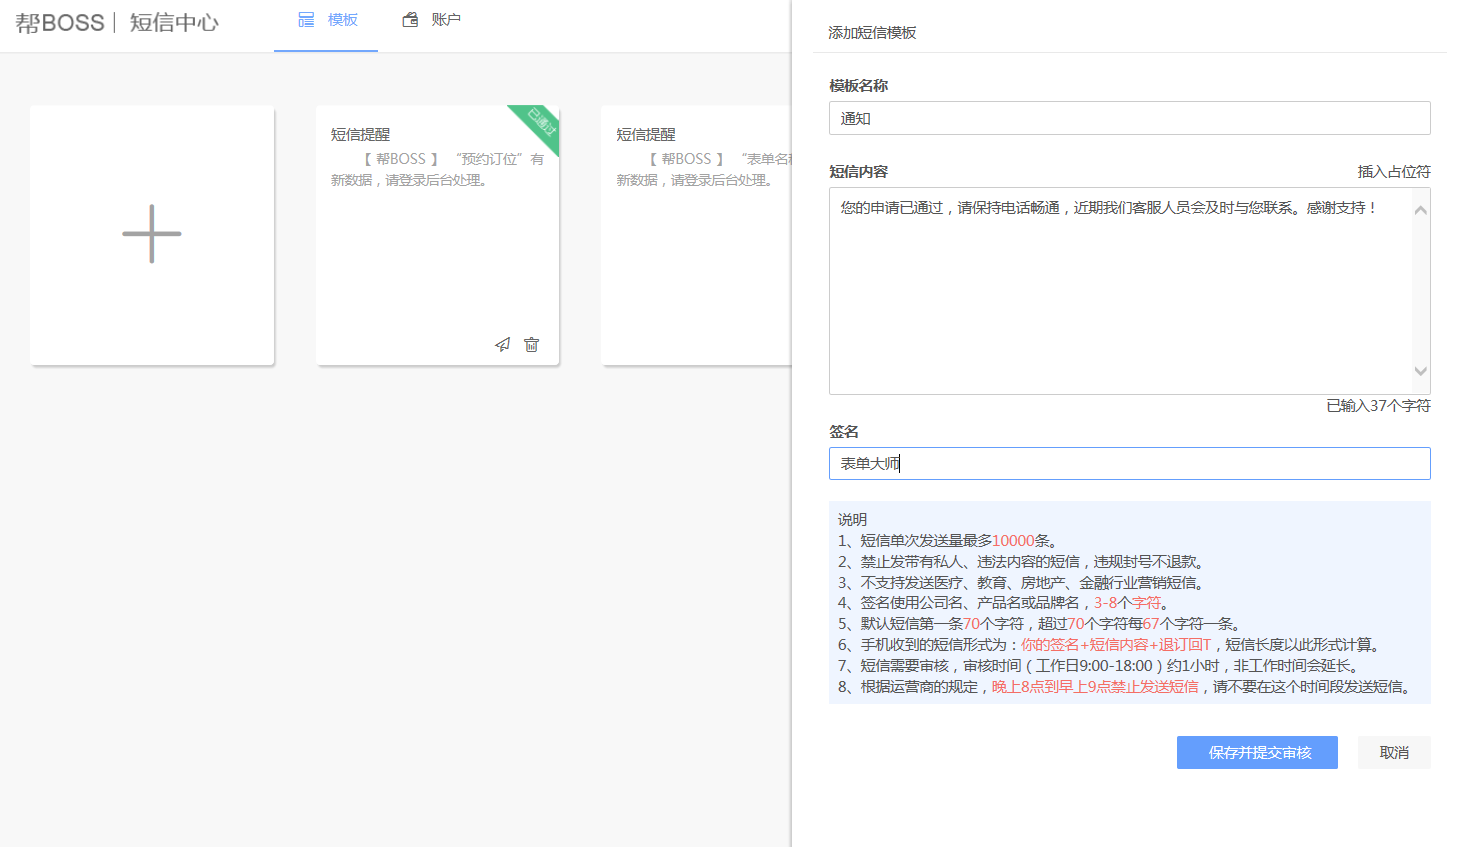Viewport: 1461px width, 847px height.
Task: Click the 保存并提交审核 button
Action: [1257, 752]
